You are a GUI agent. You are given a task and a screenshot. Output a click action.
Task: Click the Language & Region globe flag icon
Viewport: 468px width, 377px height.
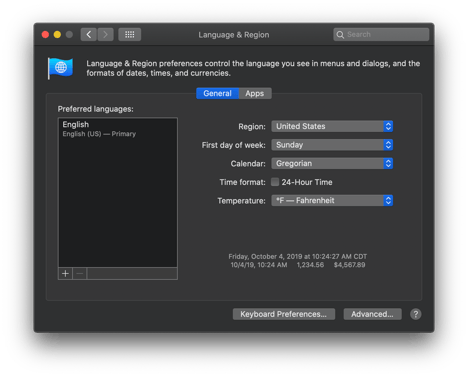[x=60, y=68]
